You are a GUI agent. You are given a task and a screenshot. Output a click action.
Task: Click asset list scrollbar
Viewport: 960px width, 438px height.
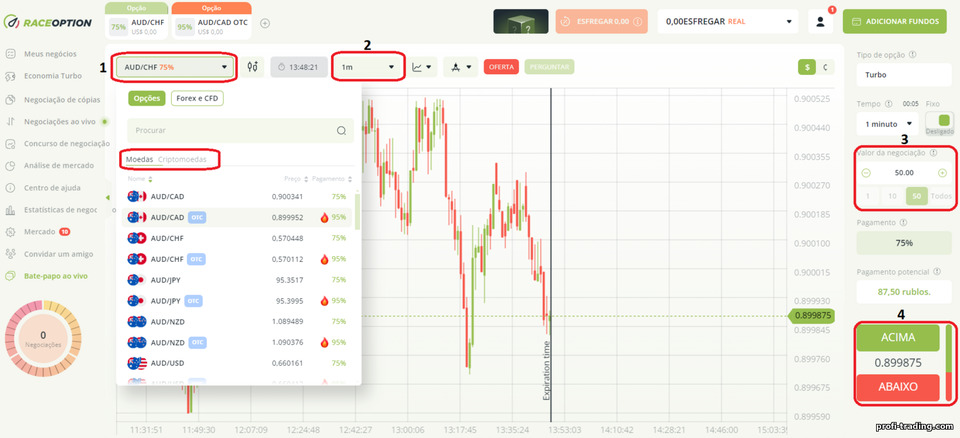coord(357,211)
